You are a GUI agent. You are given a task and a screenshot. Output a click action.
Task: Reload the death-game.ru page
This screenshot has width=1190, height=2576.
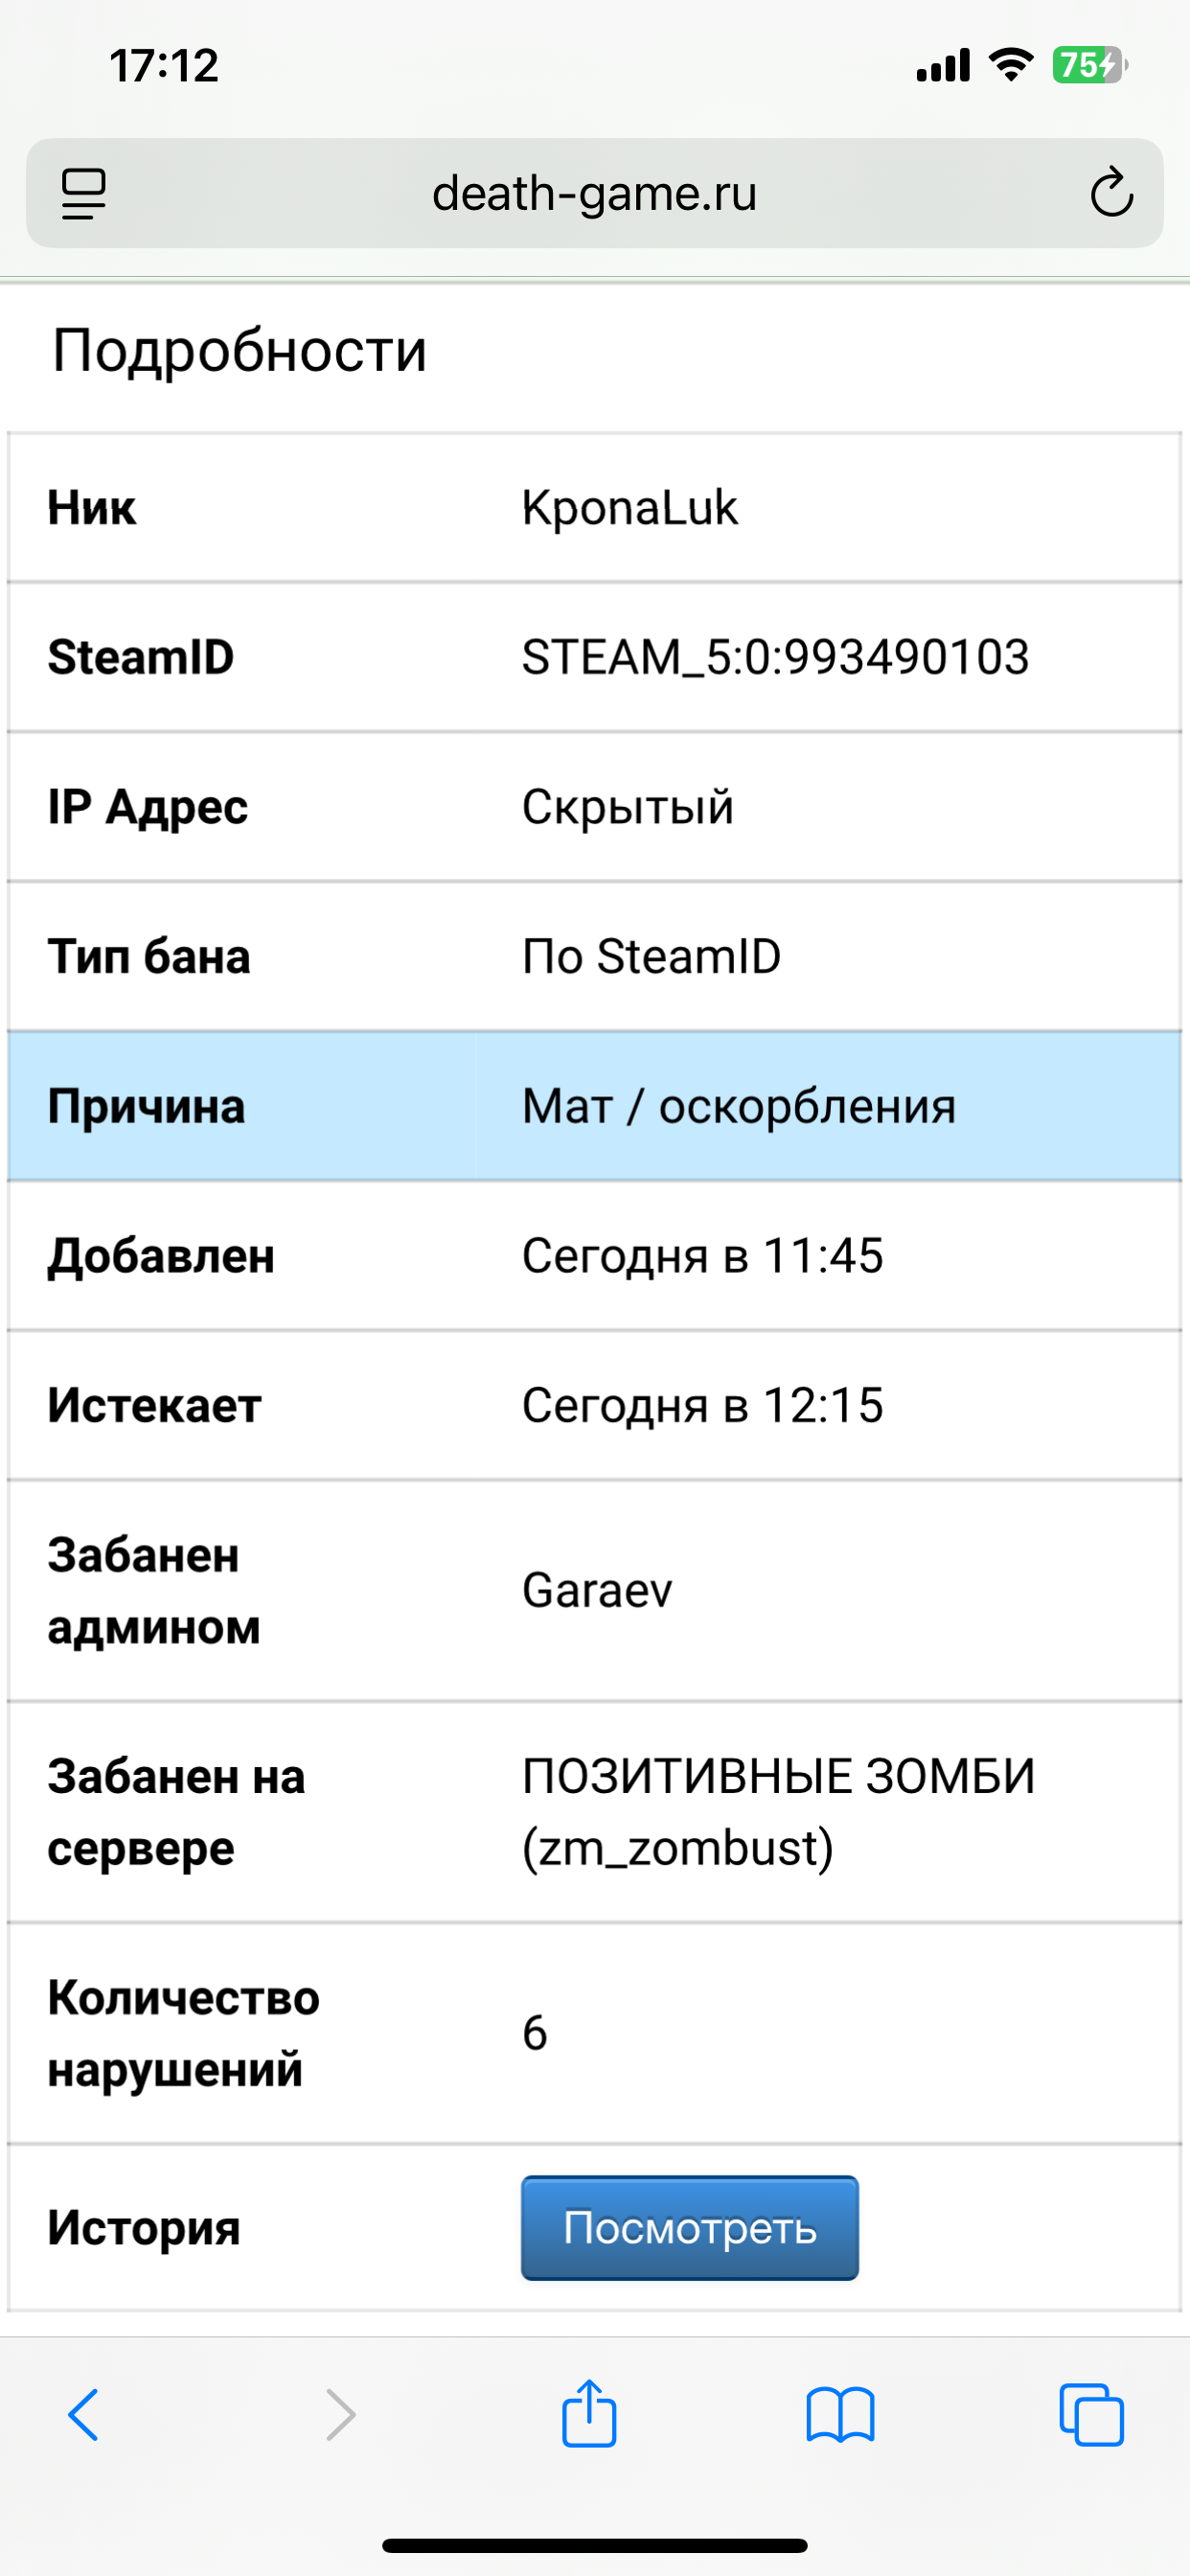click(x=1111, y=193)
